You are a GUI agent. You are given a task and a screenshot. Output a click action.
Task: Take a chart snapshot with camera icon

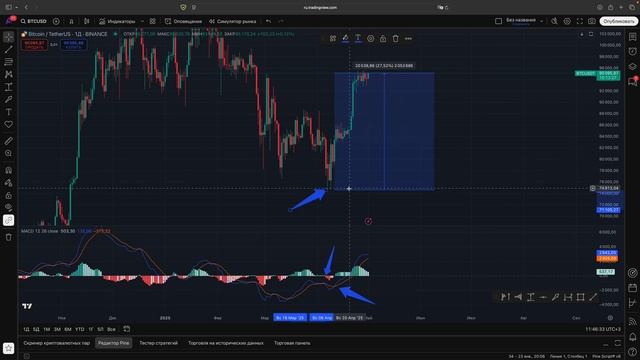592,21
